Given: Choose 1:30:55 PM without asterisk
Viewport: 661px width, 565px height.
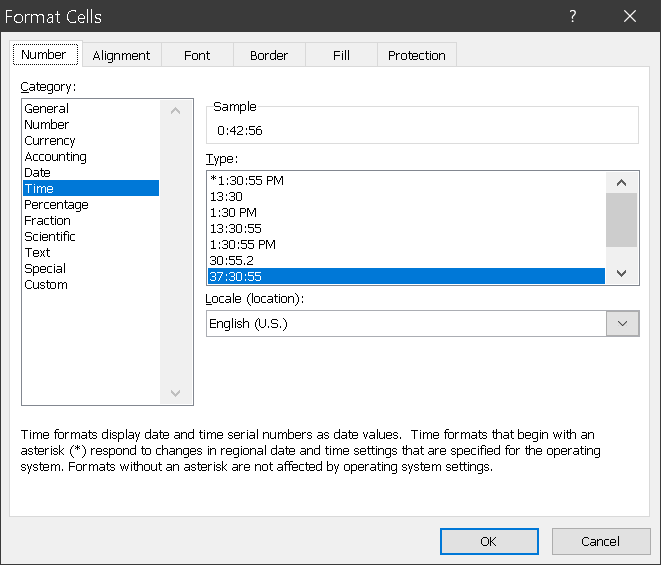Looking at the screenshot, I should pos(406,245).
